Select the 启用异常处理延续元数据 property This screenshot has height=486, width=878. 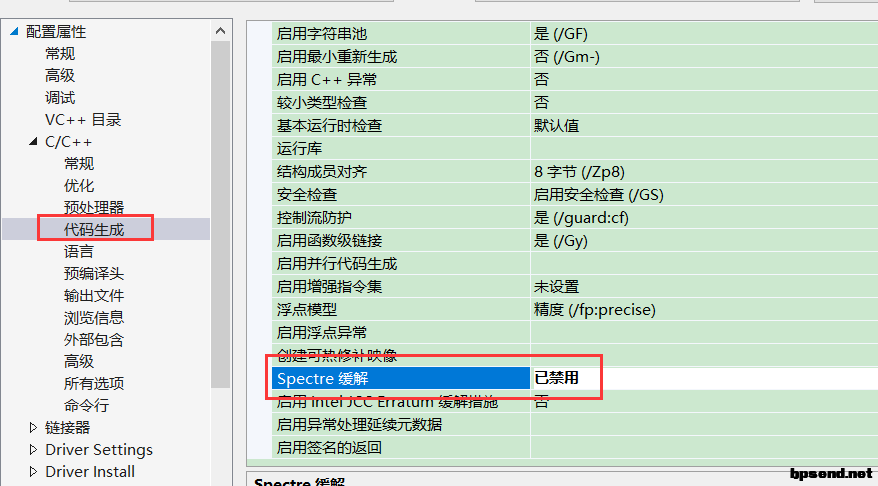(359, 424)
